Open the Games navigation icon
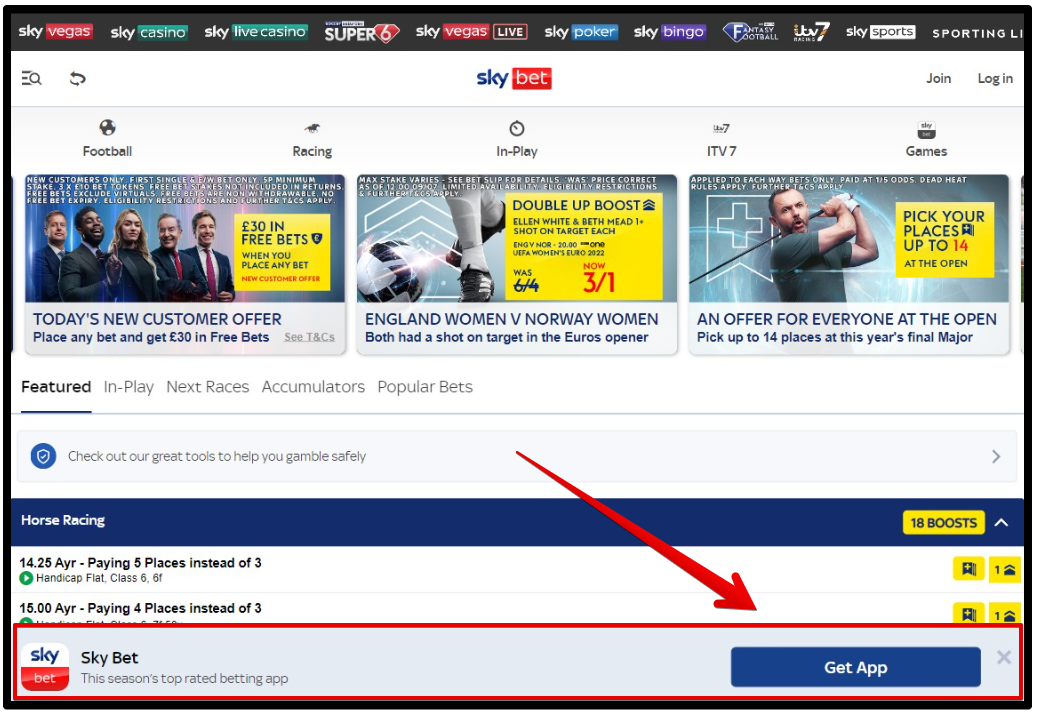This screenshot has width=1037, height=713. [x=926, y=129]
